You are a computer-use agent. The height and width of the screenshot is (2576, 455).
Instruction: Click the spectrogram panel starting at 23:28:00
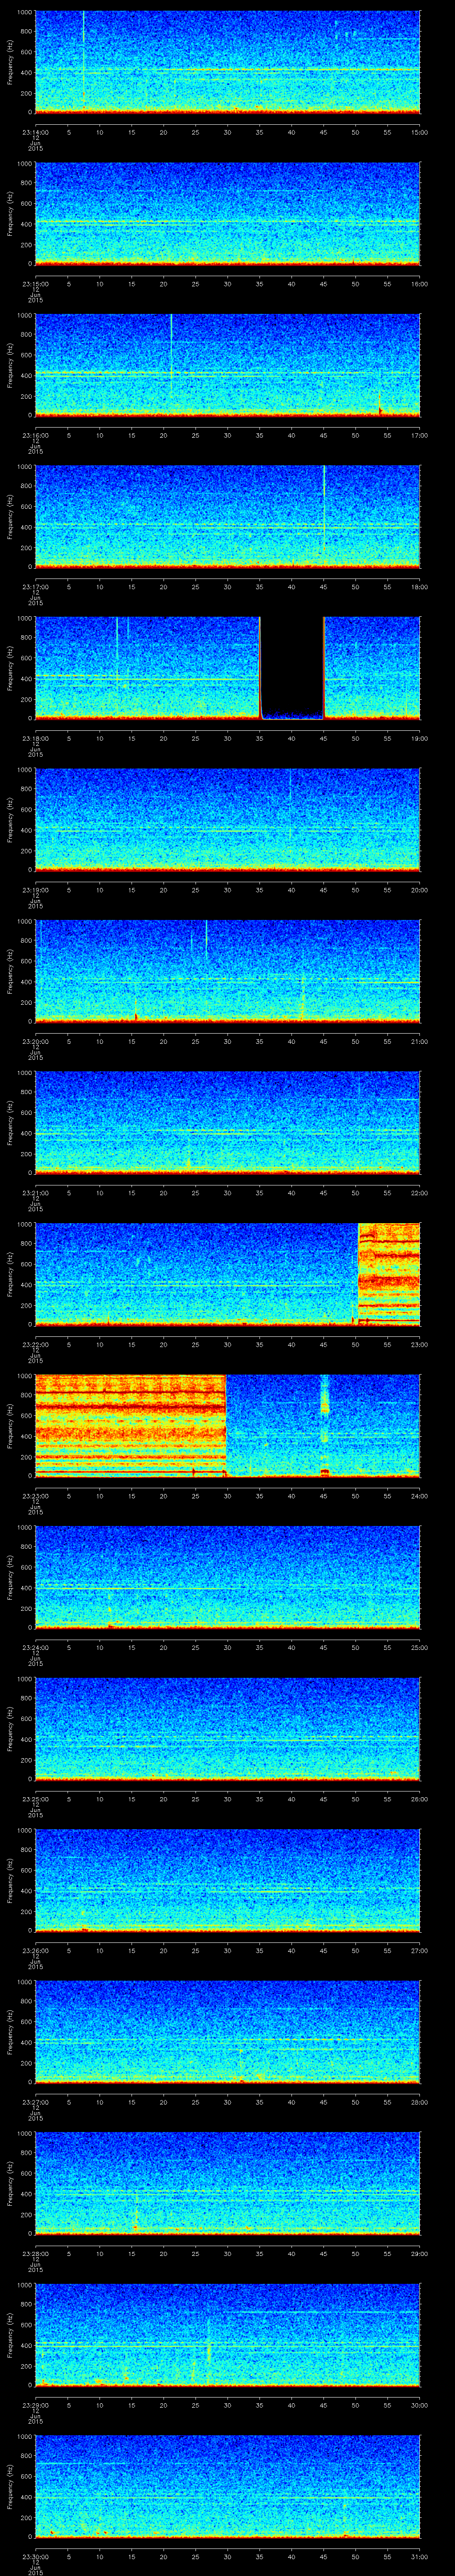point(227,2183)
